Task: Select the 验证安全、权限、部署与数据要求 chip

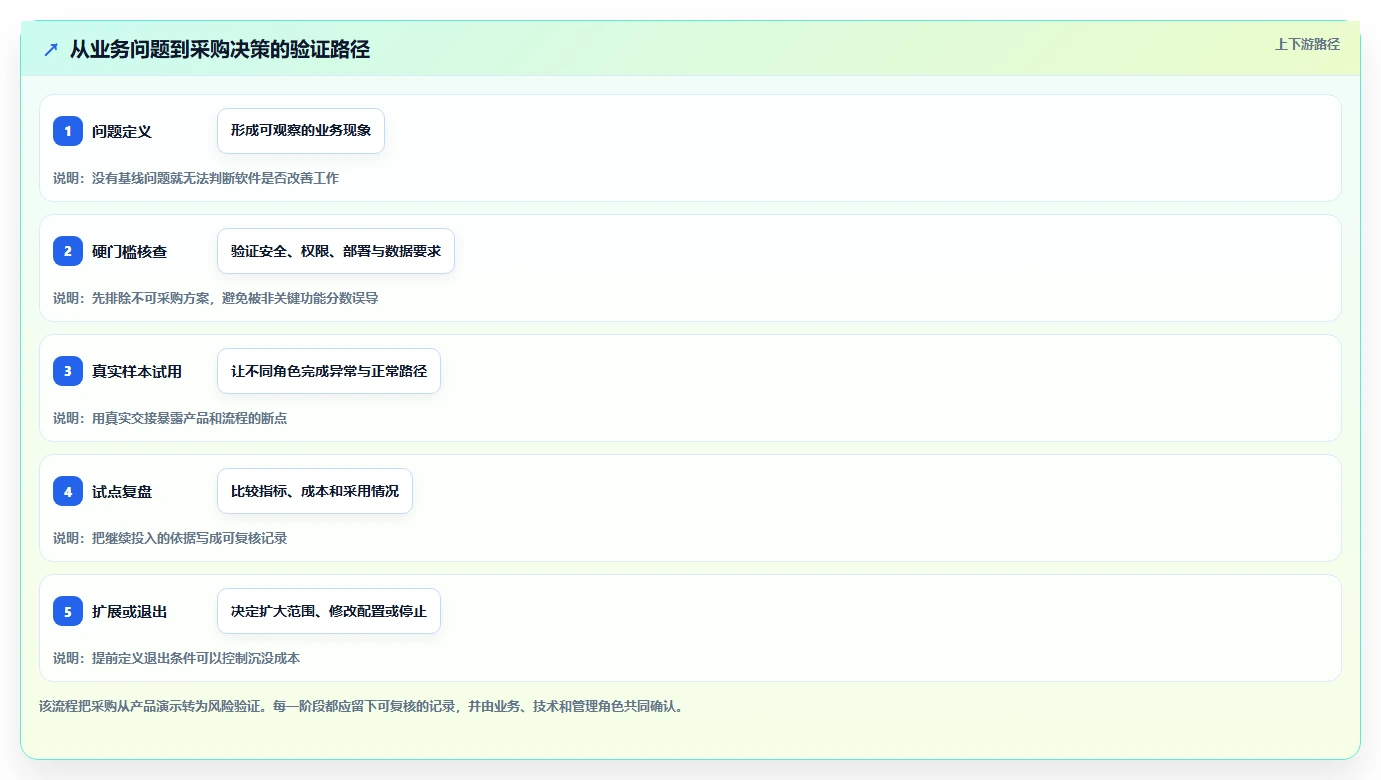Action: click(x=336, y=251)
